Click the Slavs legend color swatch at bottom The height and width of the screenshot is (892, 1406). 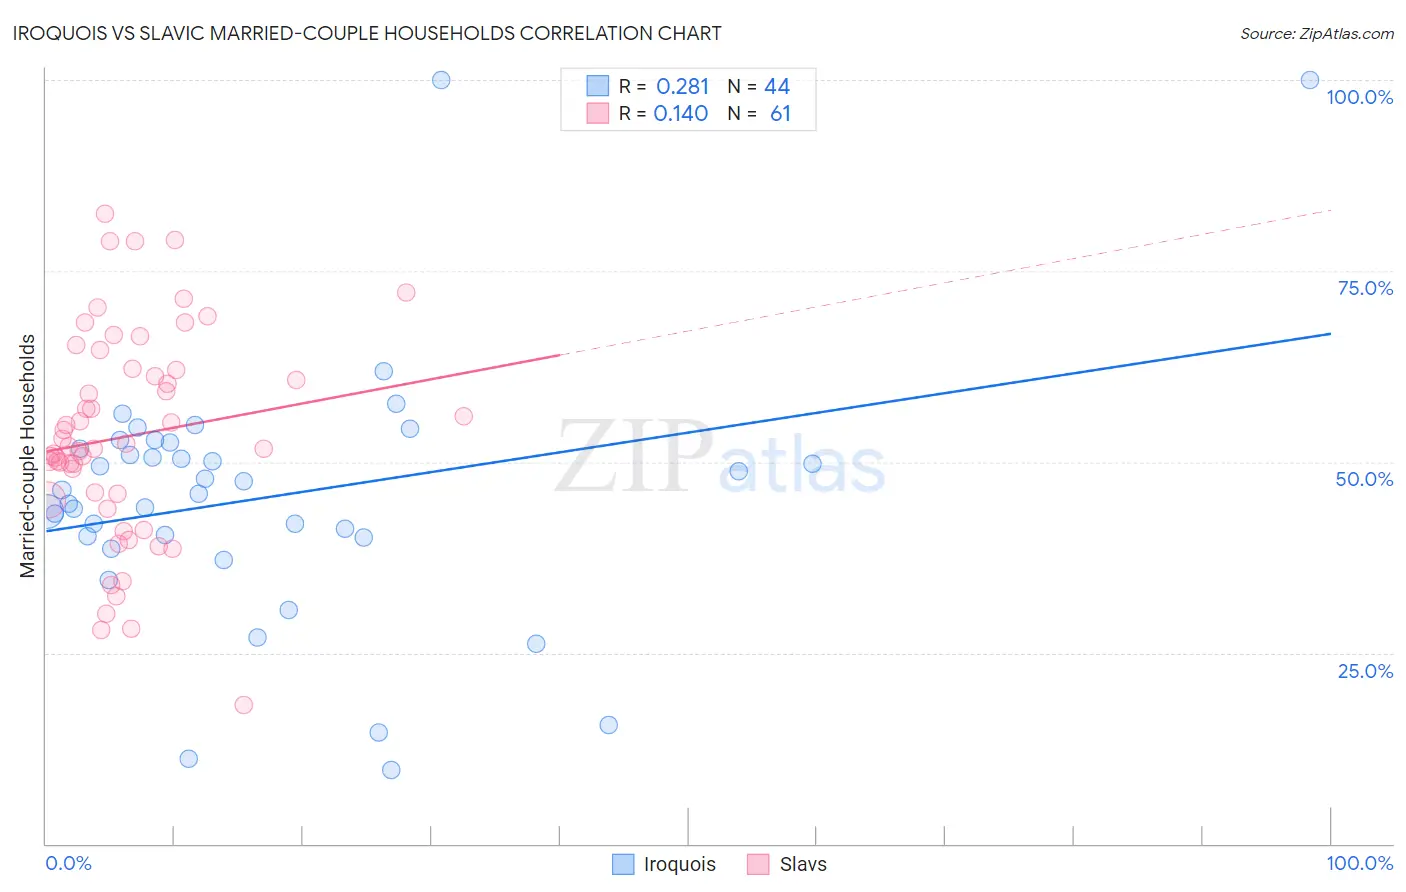[758, 864]
